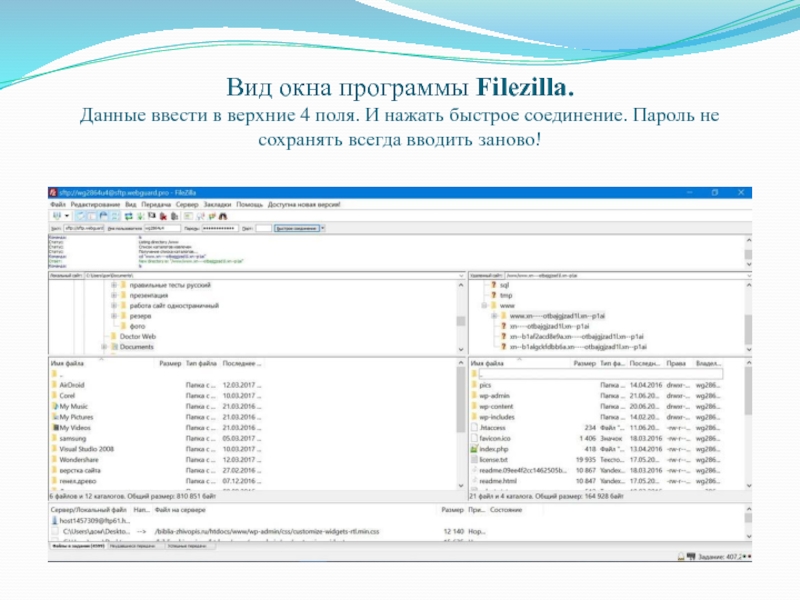This screenshot has height=600, width=800.
Task: Open the local site path dropdown
Action: click(461, 276)
